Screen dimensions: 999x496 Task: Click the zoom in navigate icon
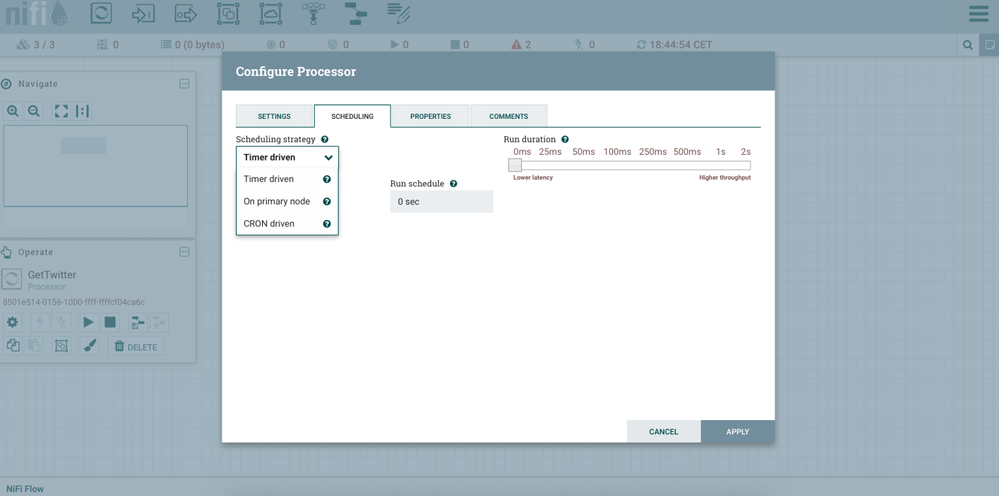[13, 111]
